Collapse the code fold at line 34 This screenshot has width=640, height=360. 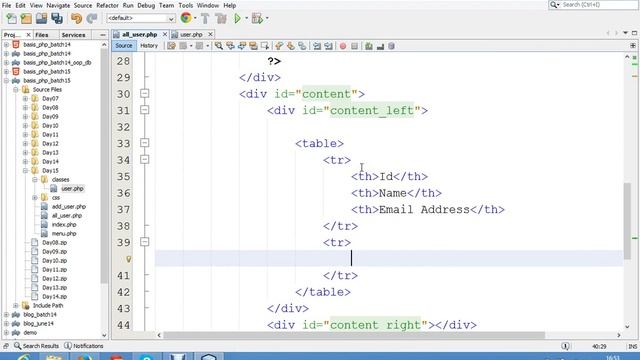144,159
